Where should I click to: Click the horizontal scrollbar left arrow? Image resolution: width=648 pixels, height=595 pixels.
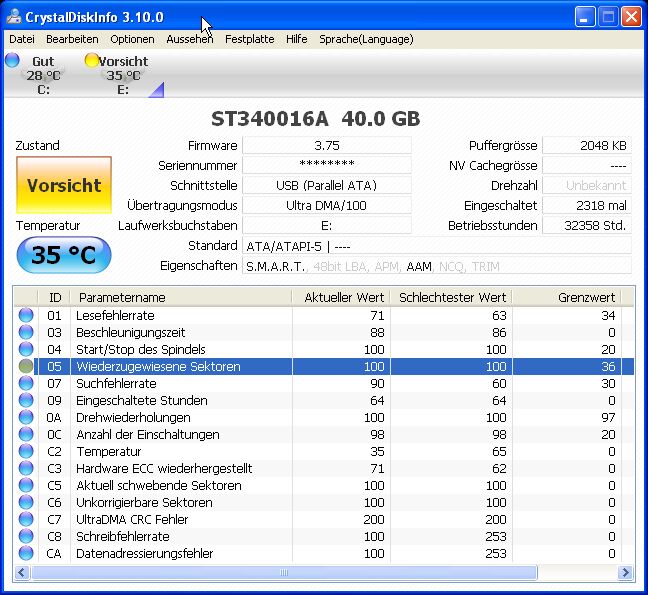22,573
